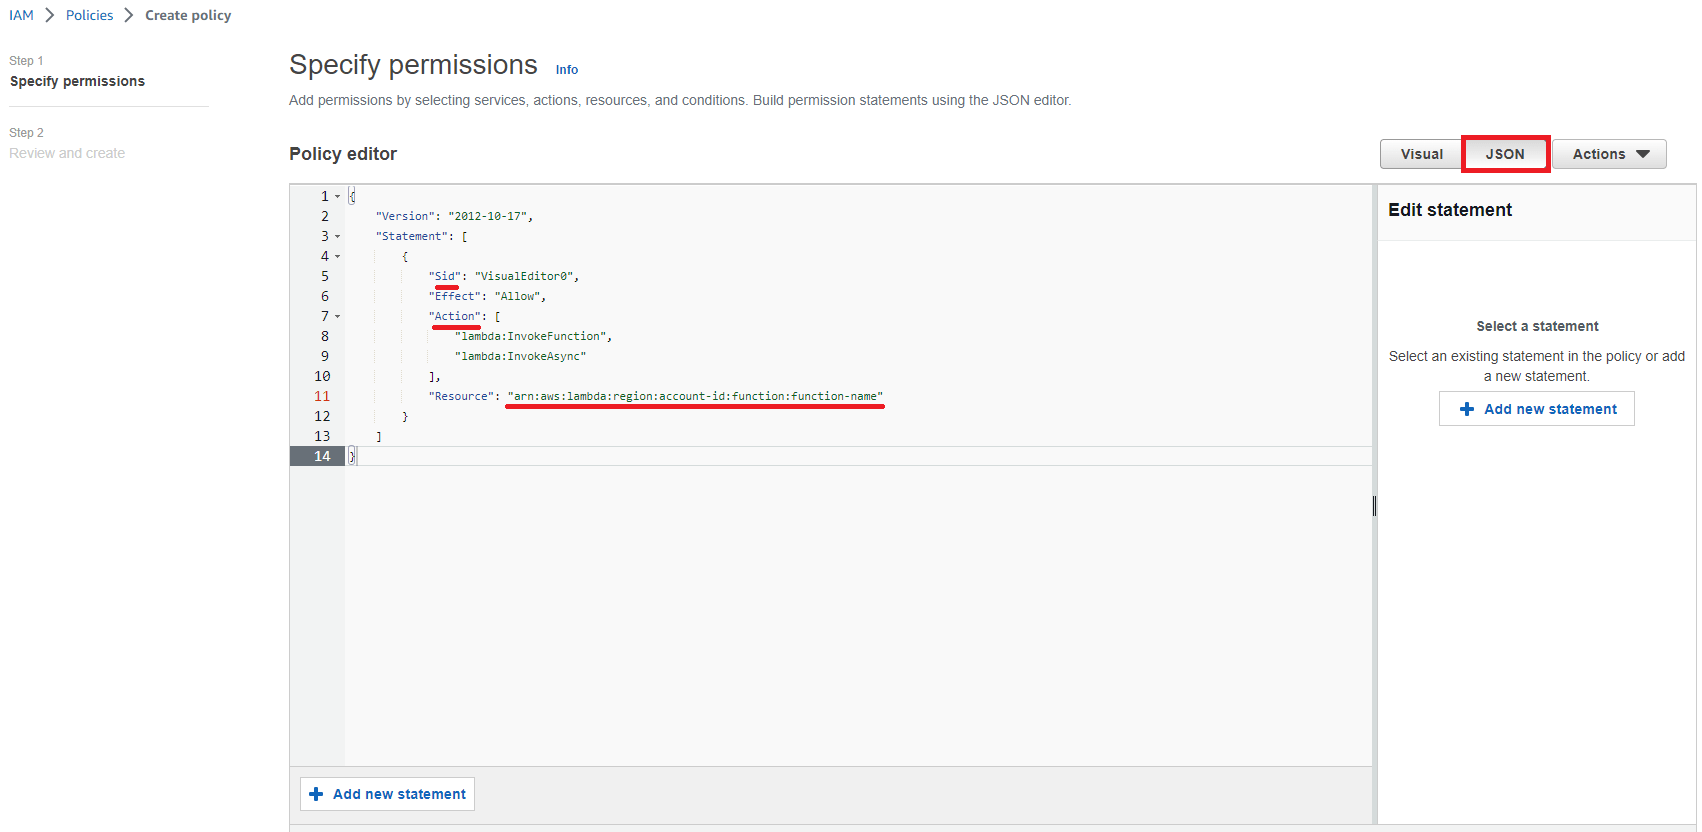Open the Policies breadcrumb link
The image size is (1702, 832).
89,15
